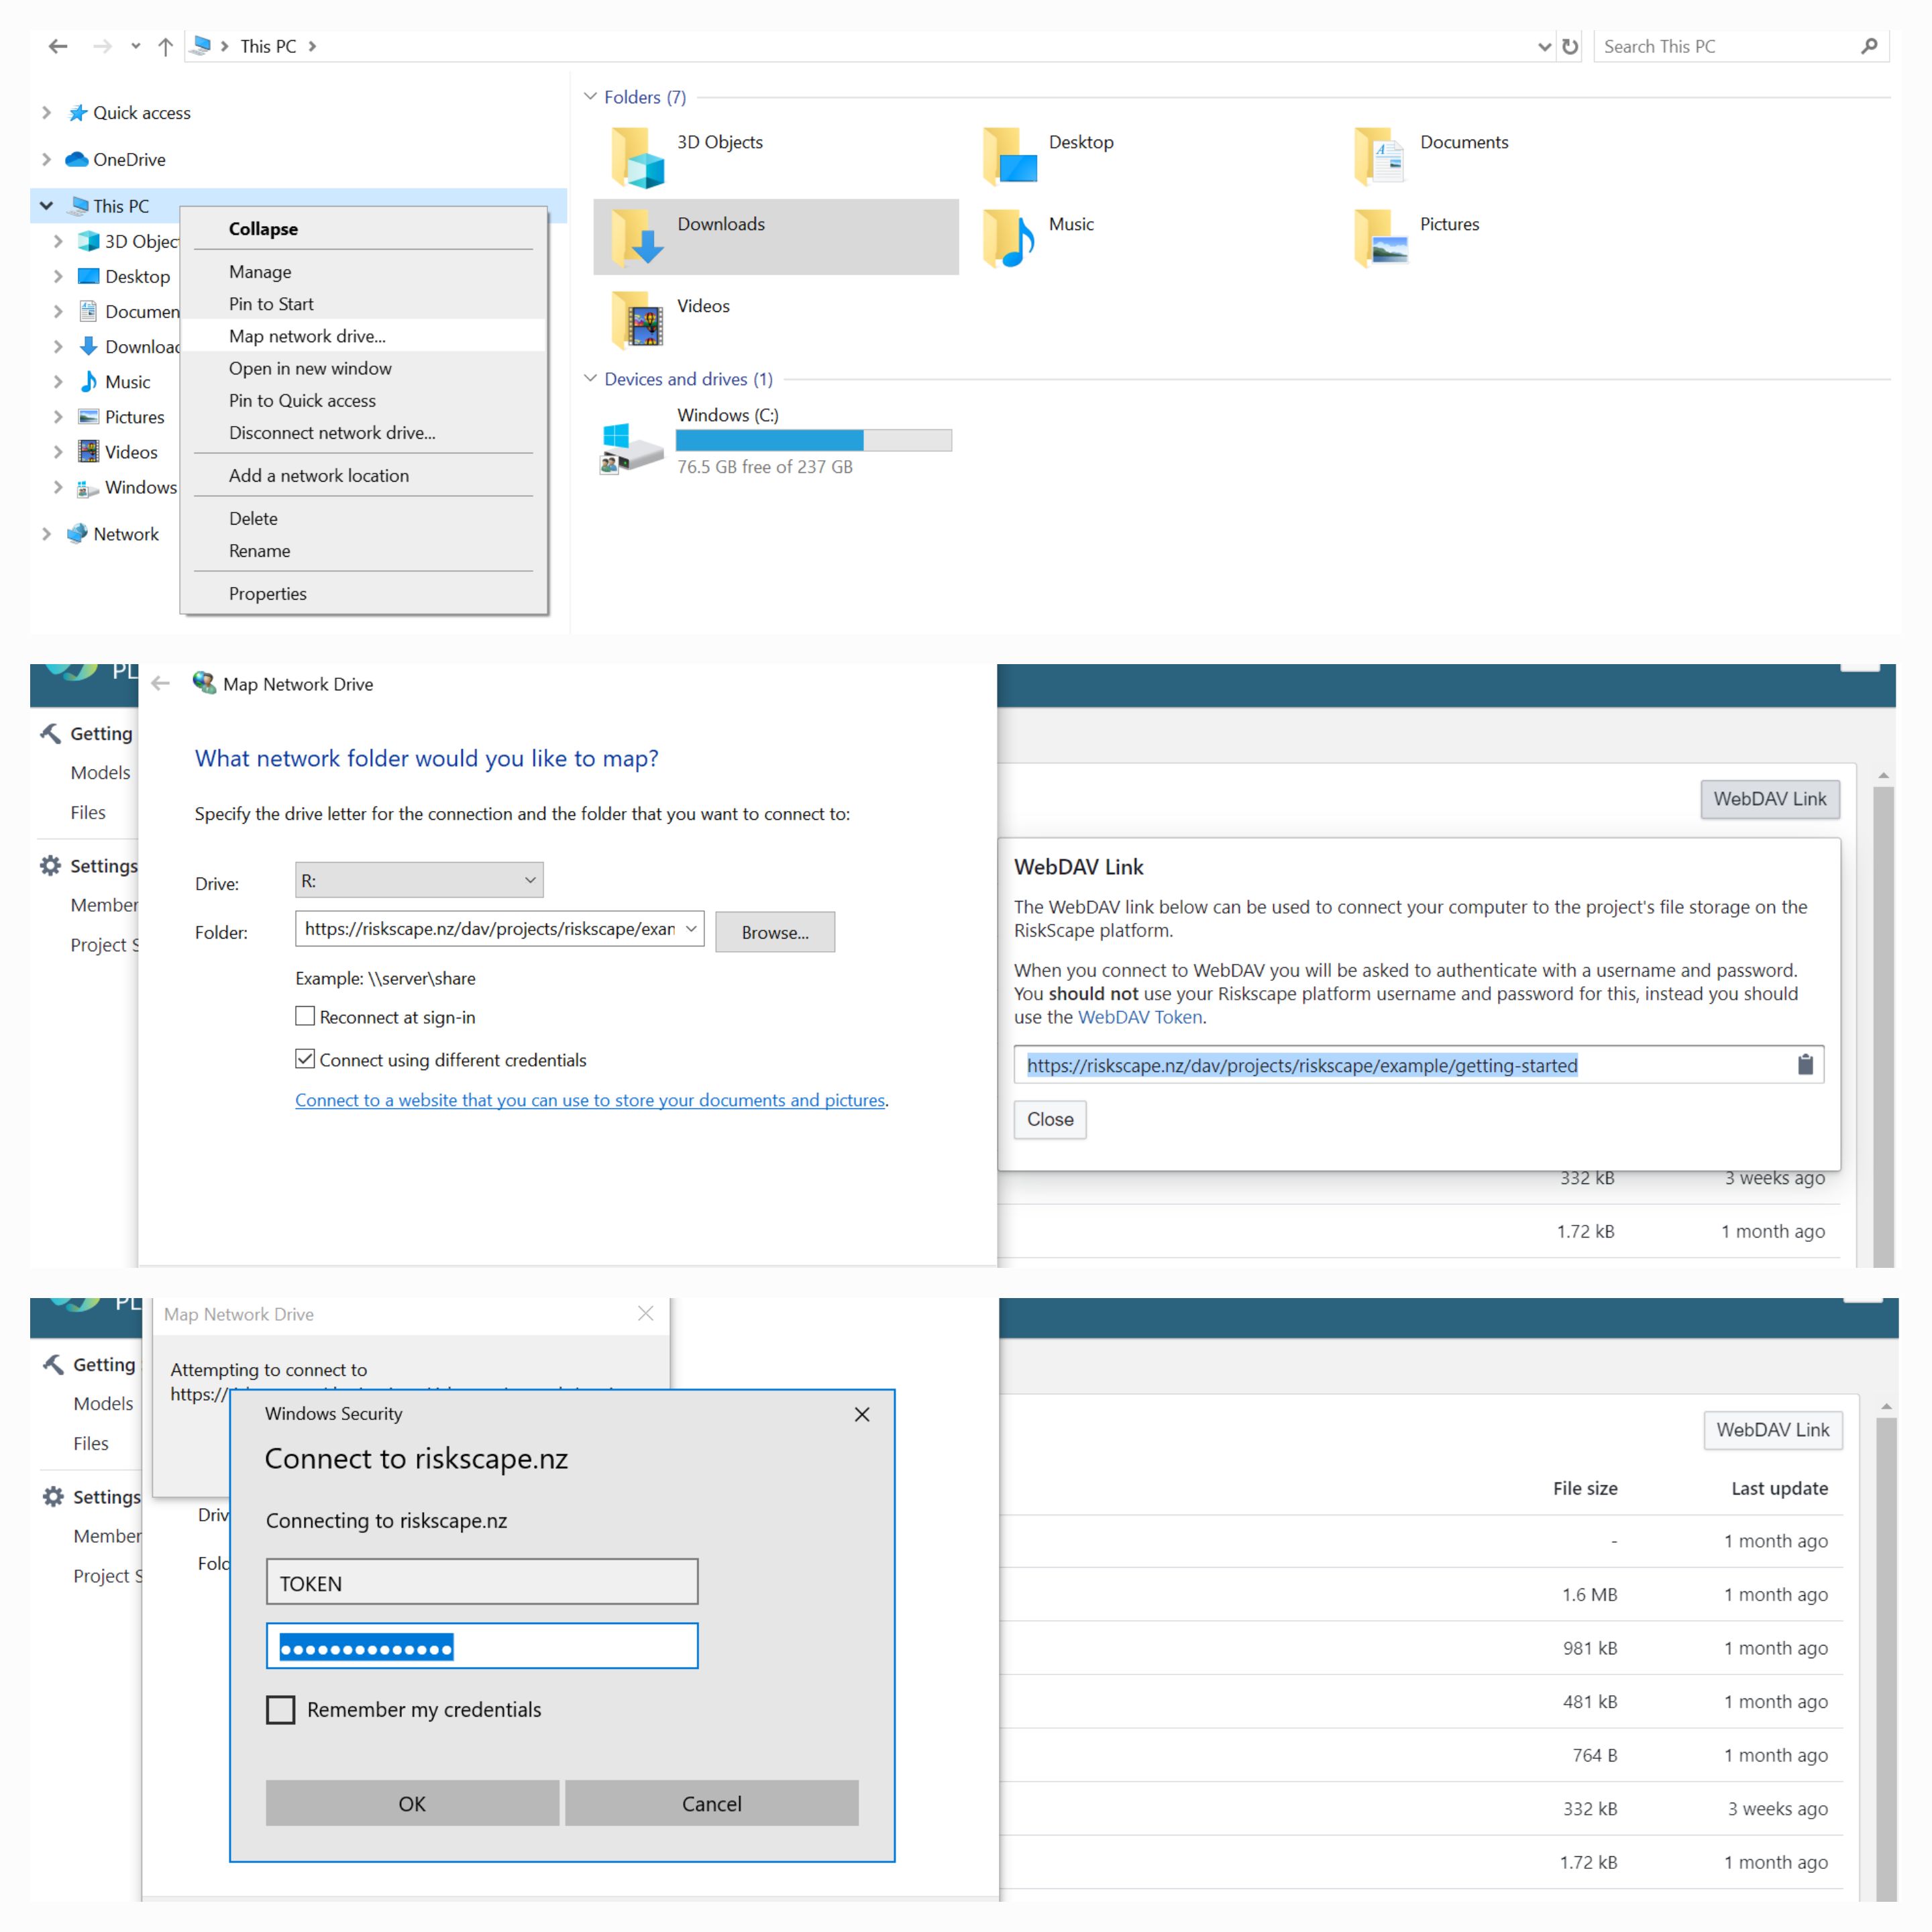Open the address bar history dropdown
Screen dimensions: 1932x1932
click(1544, 46)
